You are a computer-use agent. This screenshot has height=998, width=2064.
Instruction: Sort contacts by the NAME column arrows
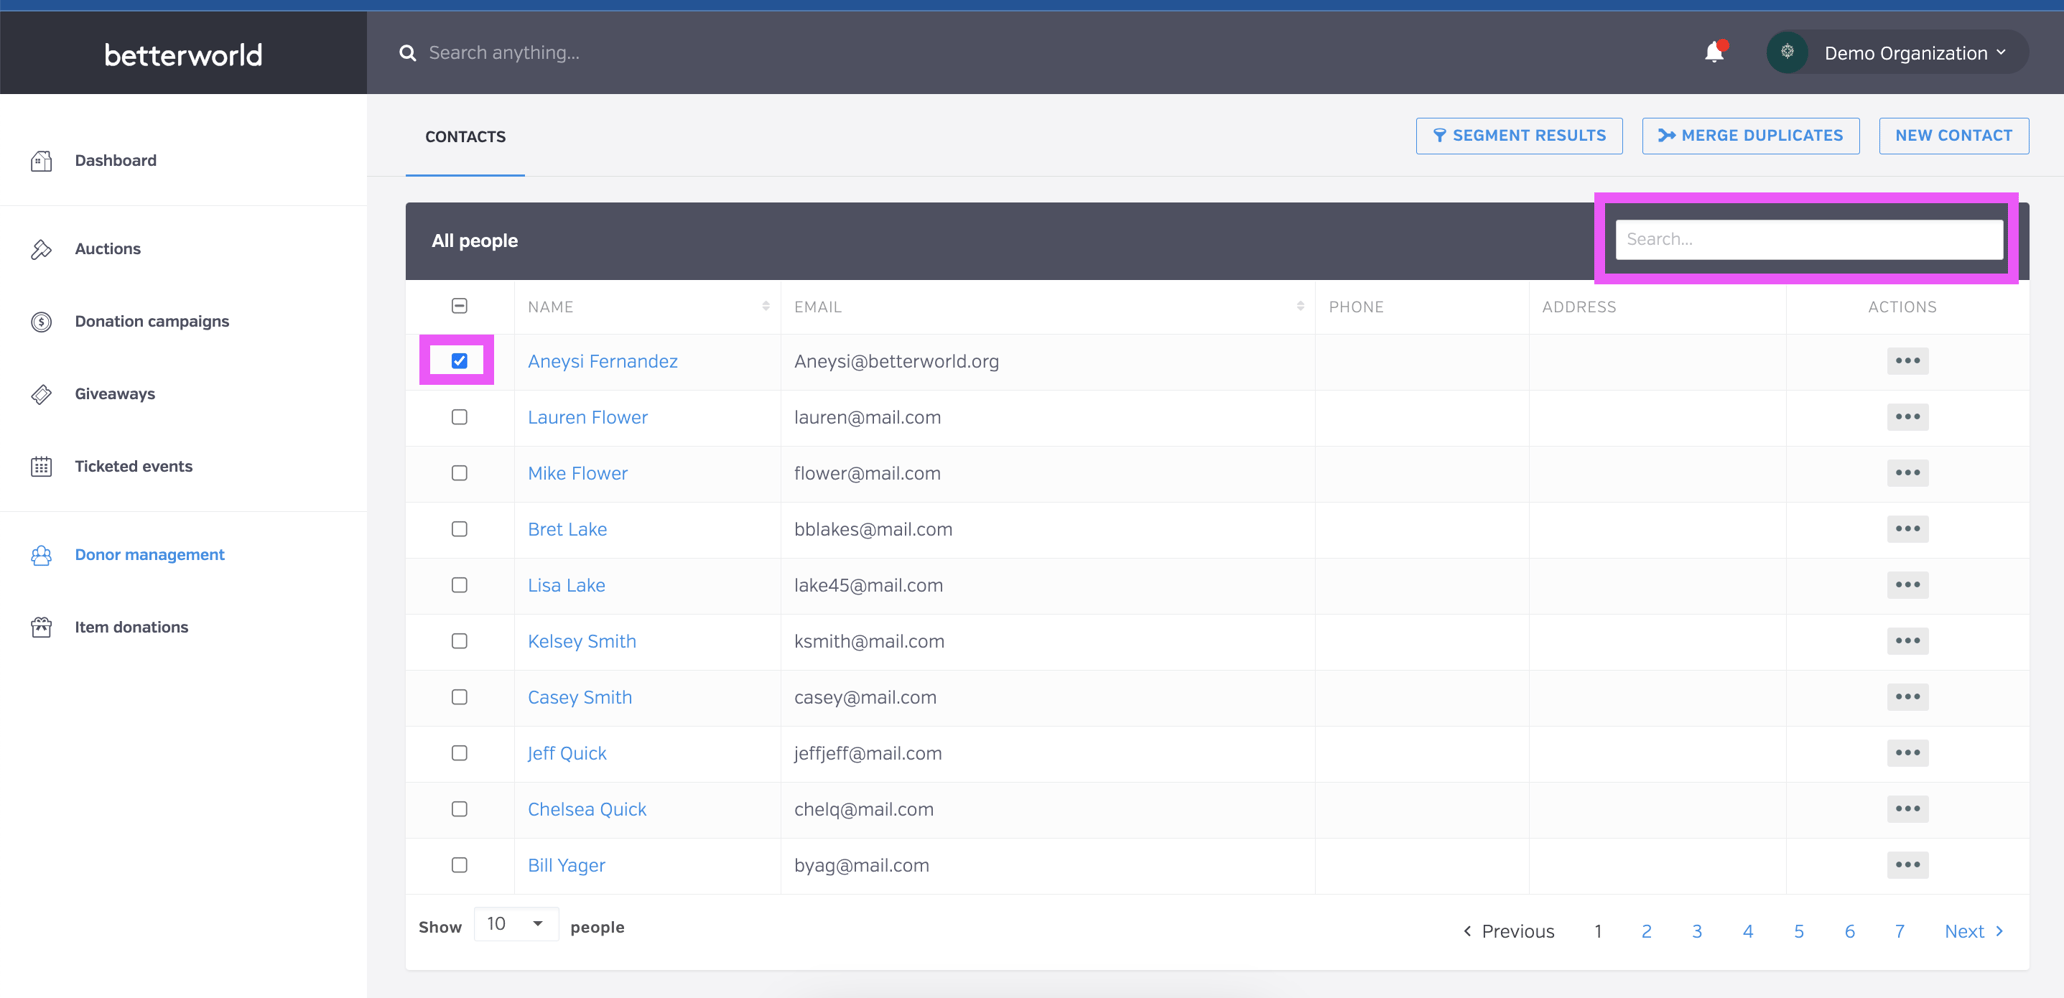click(x=766, y=306)
